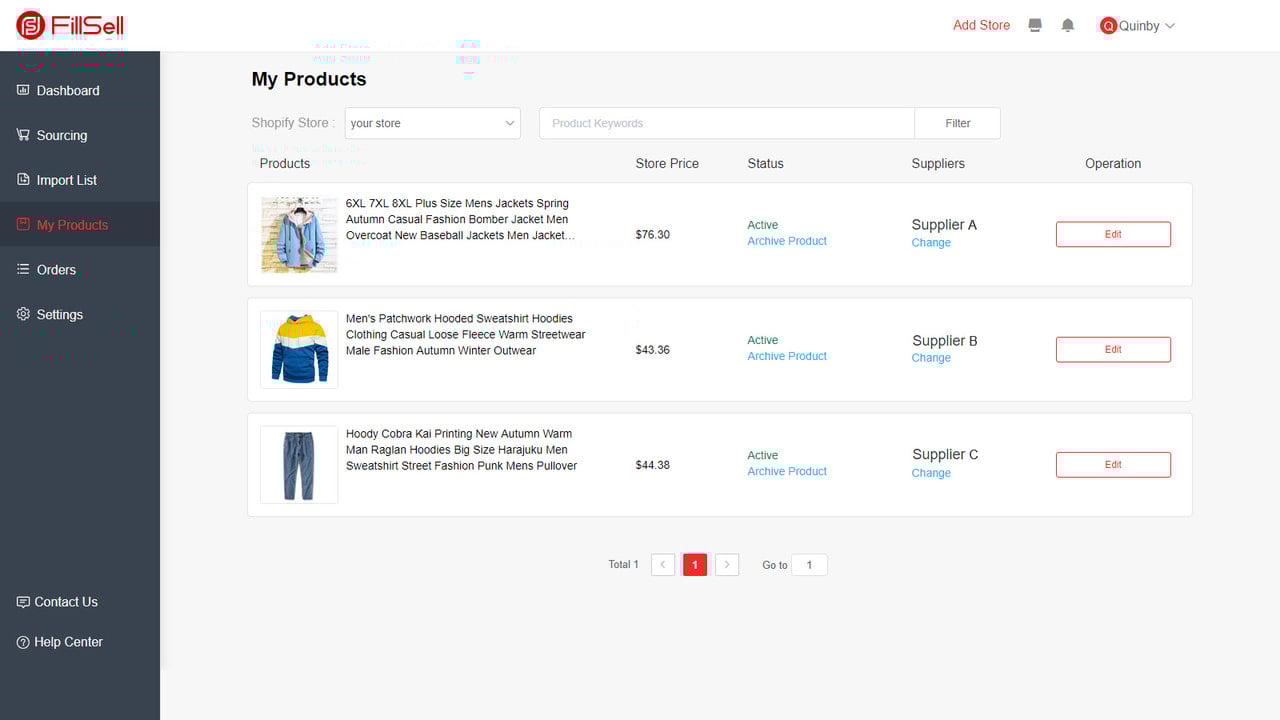Click the Go to page number field
The image size is (1280, 720).
(809, 565)
